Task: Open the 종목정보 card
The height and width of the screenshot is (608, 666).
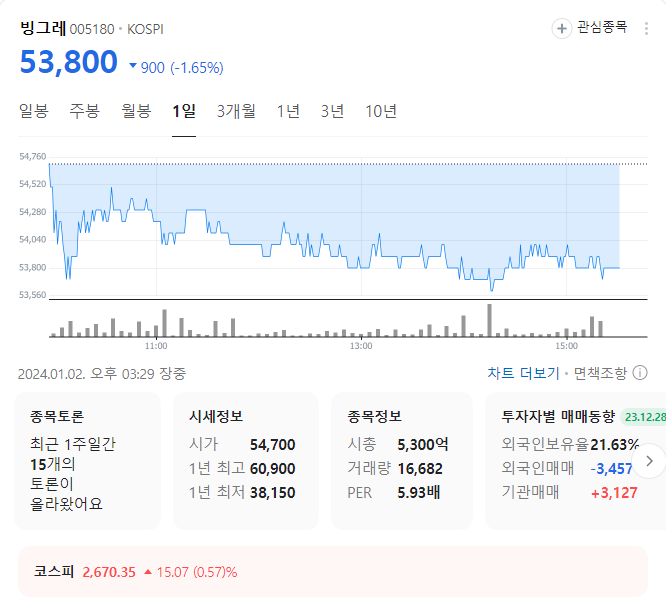Action: pos(402,461)
